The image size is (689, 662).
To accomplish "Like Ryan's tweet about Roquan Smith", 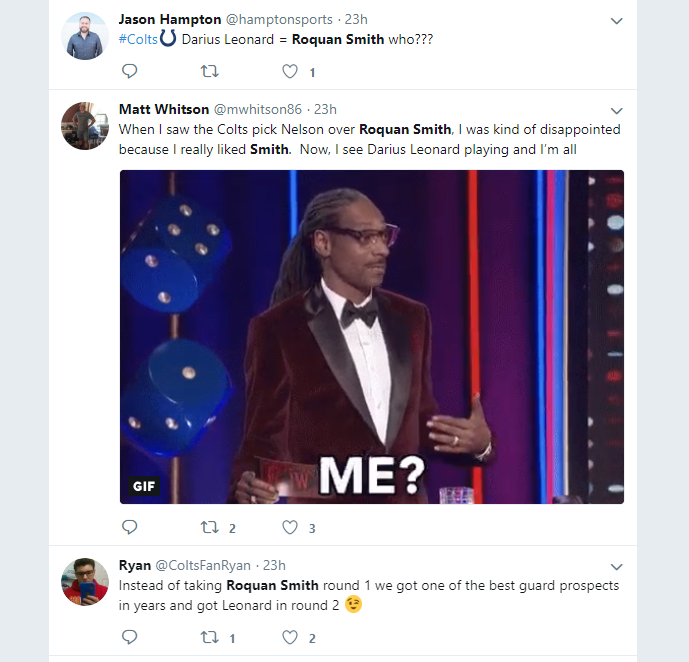I will [290, 637].
